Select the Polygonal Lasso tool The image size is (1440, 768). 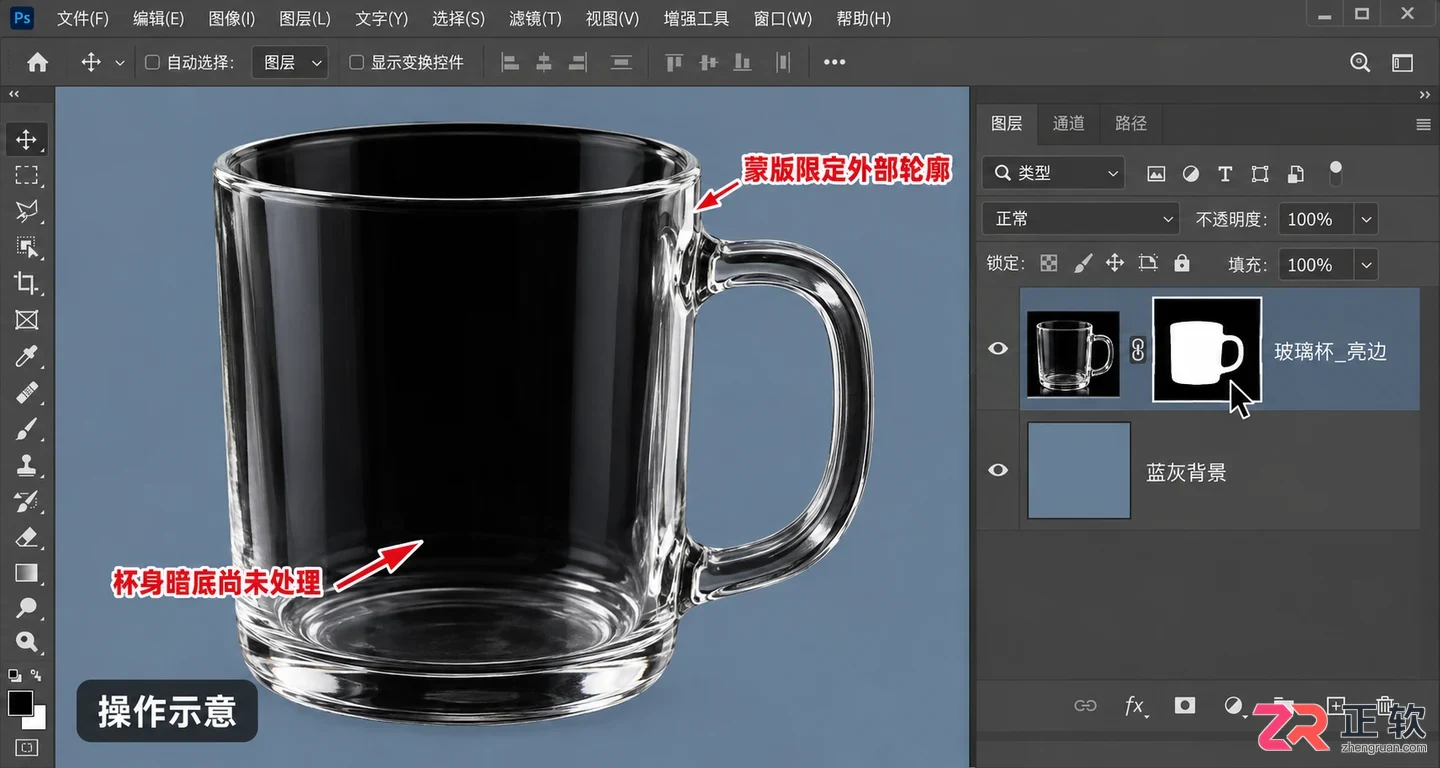[27, 211]
